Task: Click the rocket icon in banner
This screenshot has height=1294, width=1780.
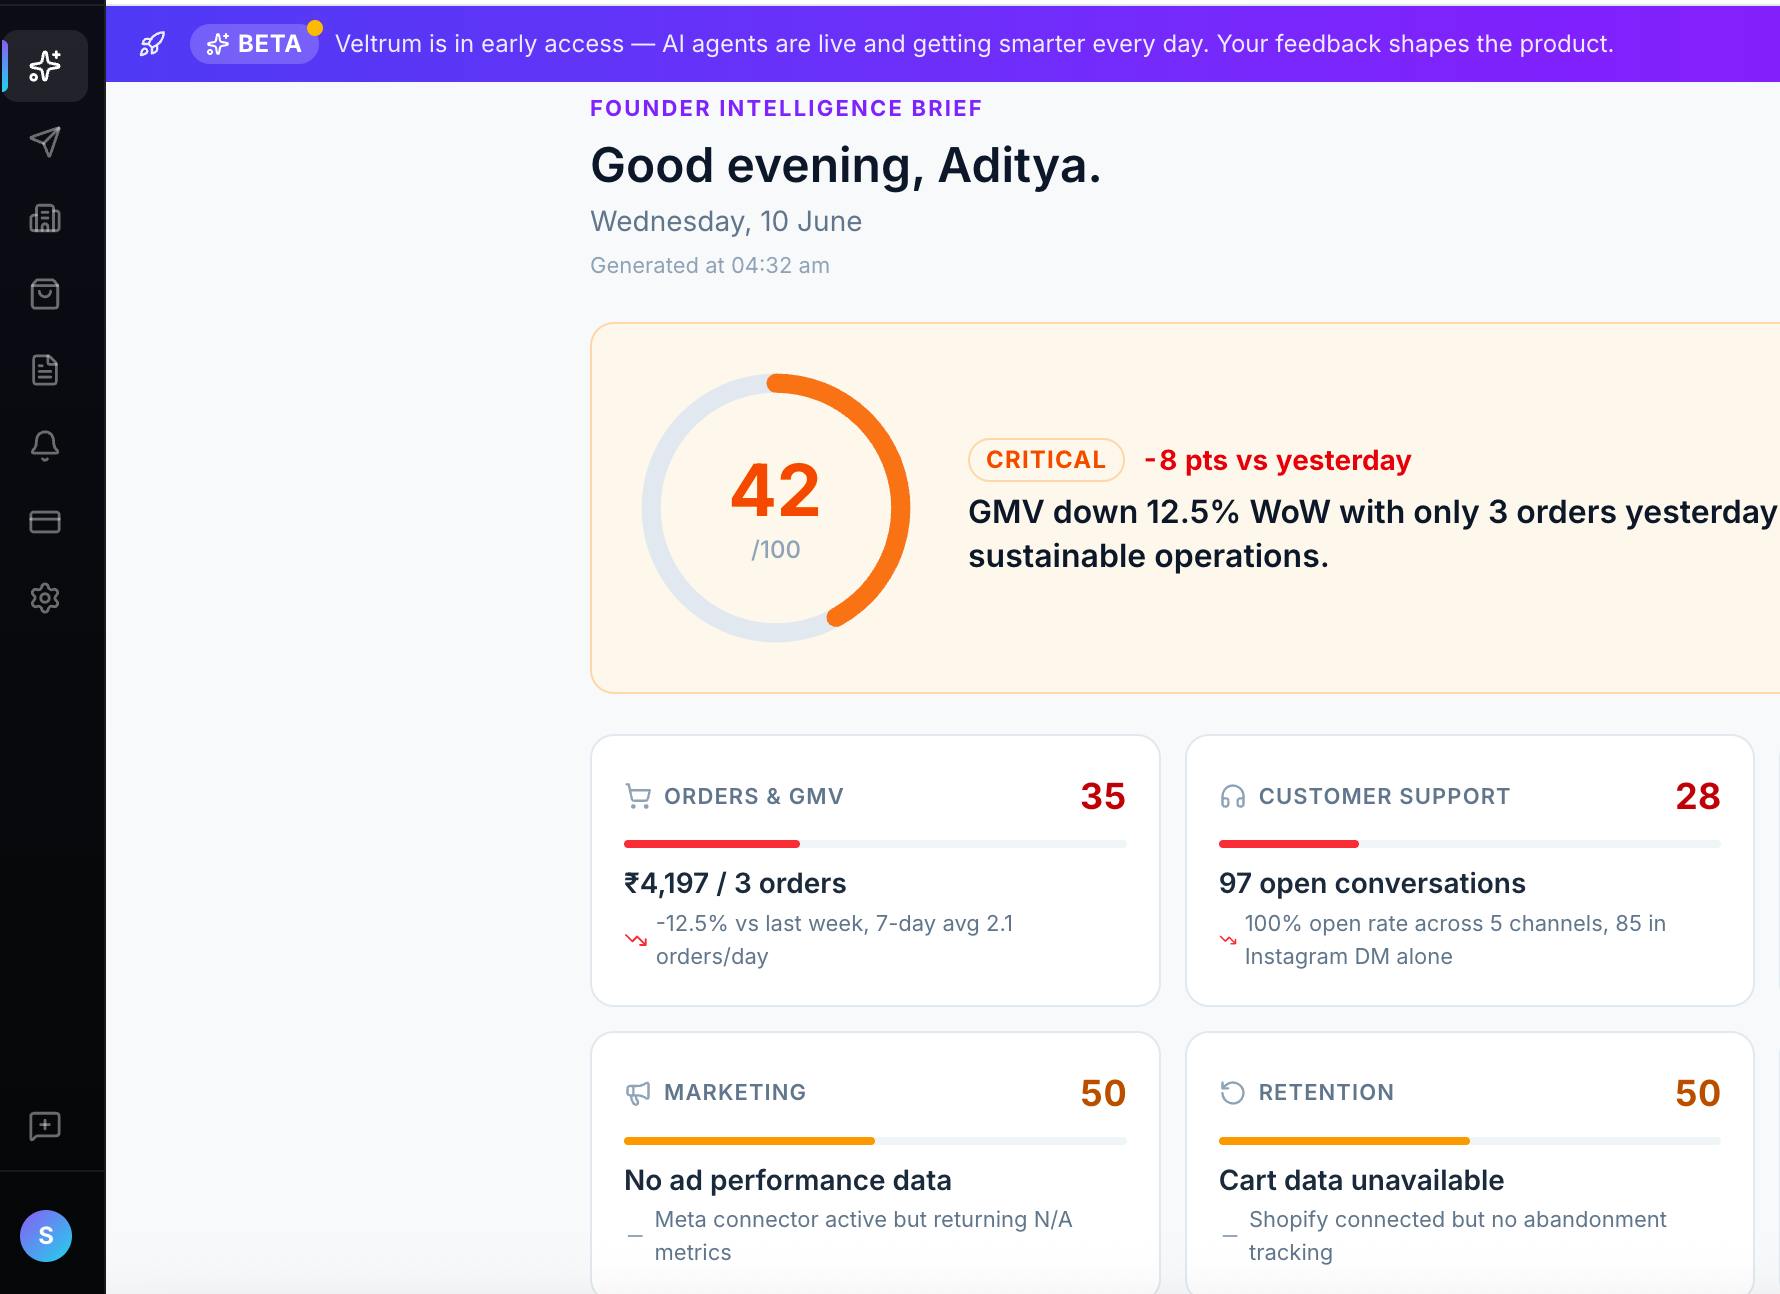Action: click(152, 44)
